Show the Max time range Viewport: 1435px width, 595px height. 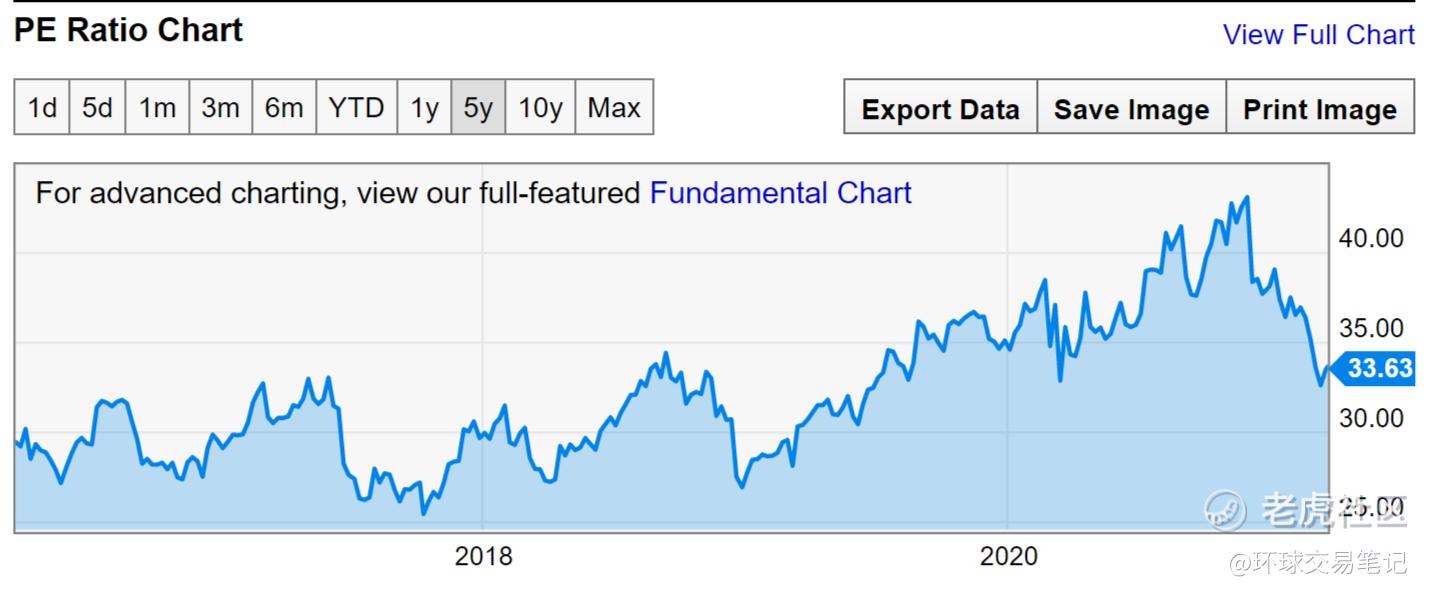[614, 107]
